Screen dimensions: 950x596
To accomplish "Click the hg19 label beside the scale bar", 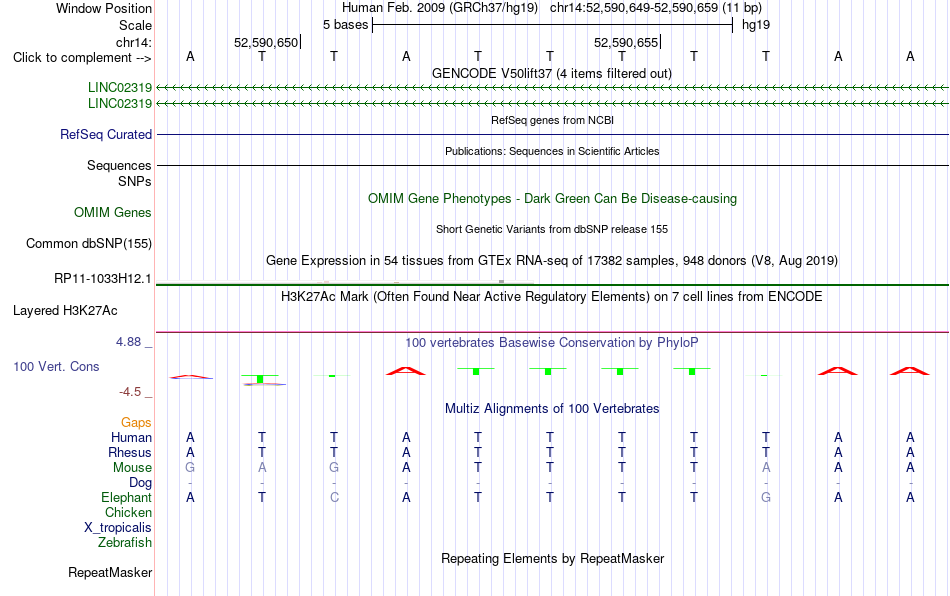I will point(756,25).
